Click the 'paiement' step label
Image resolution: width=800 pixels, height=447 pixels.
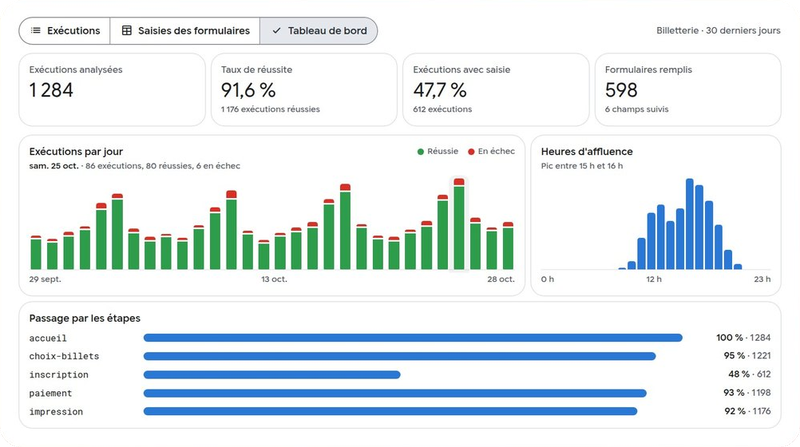[51, 393]
